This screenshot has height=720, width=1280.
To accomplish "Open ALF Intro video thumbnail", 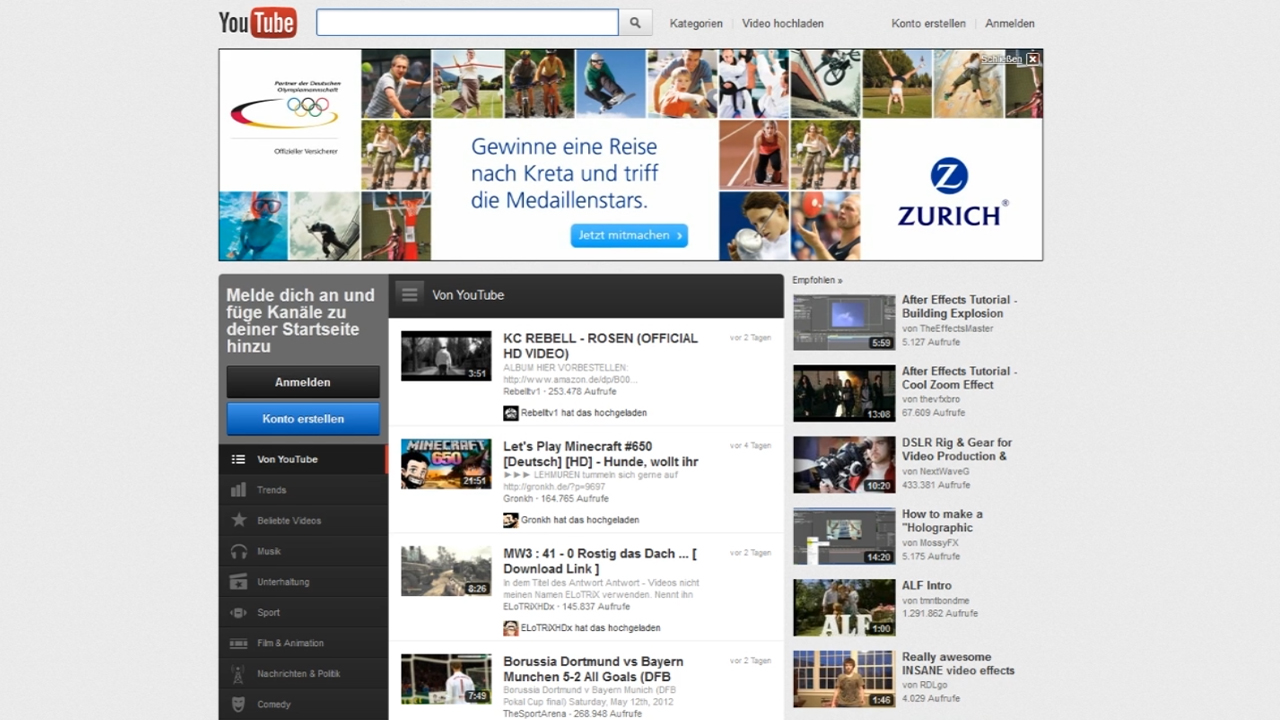I will (x=844, y=608).
